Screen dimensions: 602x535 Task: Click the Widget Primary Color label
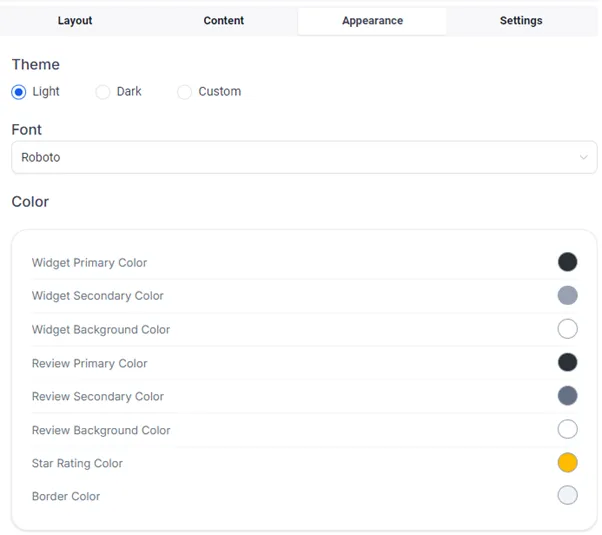coord(89,263)
